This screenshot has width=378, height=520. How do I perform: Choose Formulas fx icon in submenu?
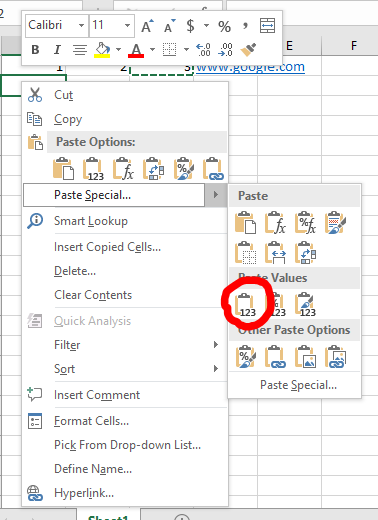coord(275,222)
